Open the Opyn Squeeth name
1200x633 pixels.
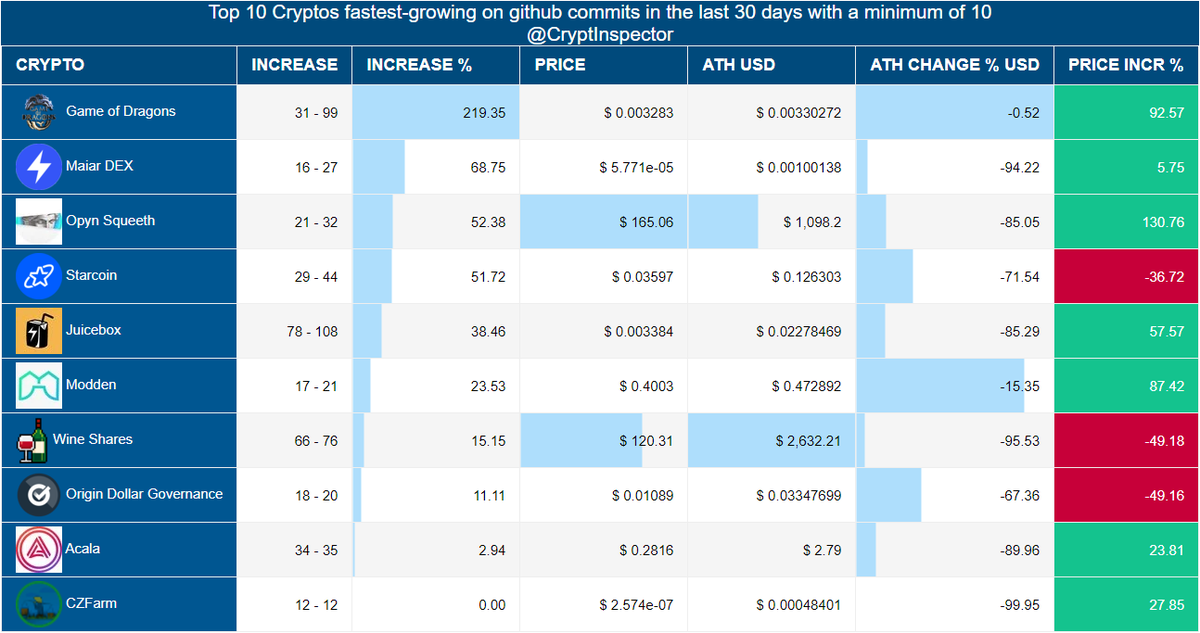[110, 221]
